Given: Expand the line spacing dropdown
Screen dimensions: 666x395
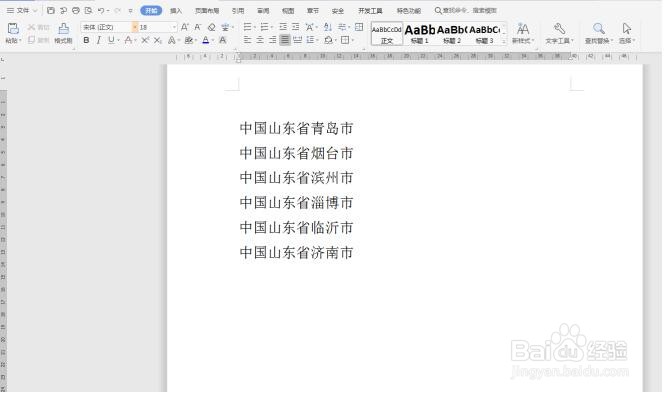Looking at the screenshot, I should click(x=318, y=40).
